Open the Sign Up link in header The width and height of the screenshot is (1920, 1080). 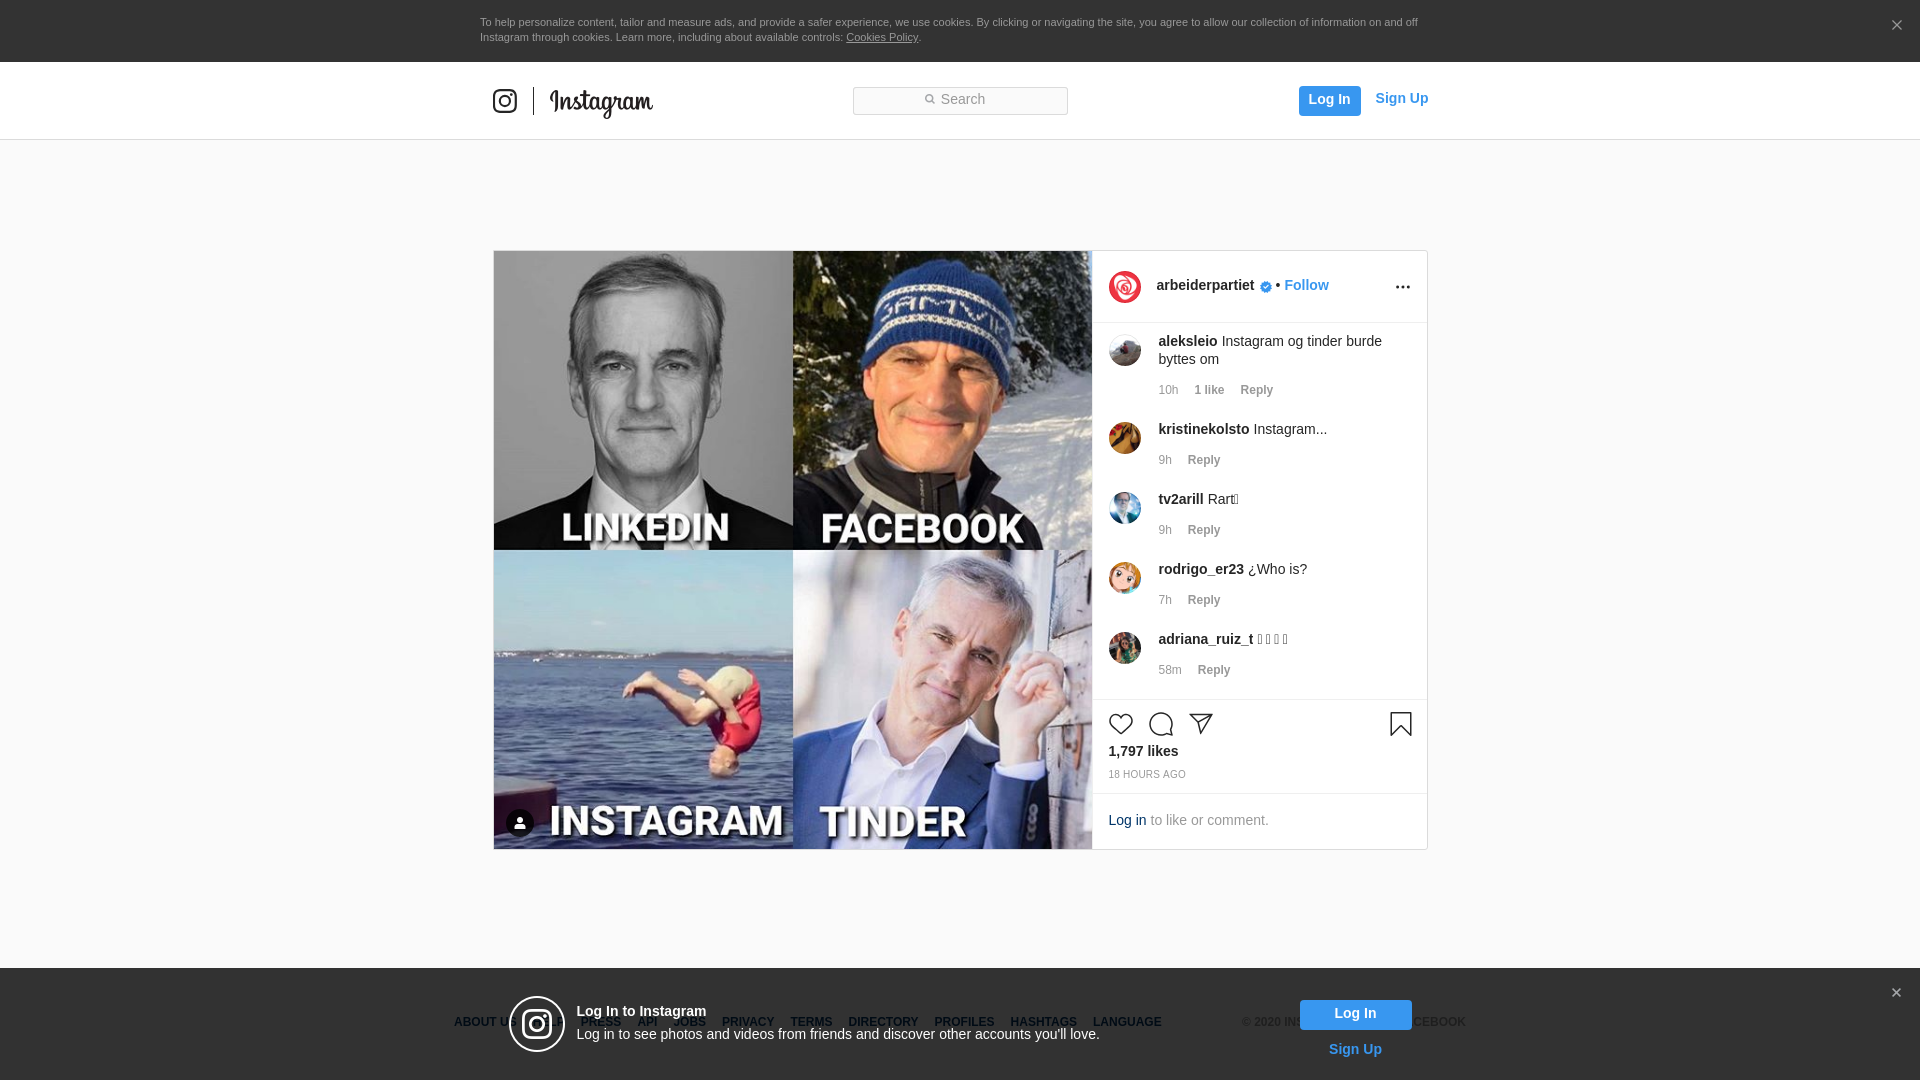(1401, 98)
